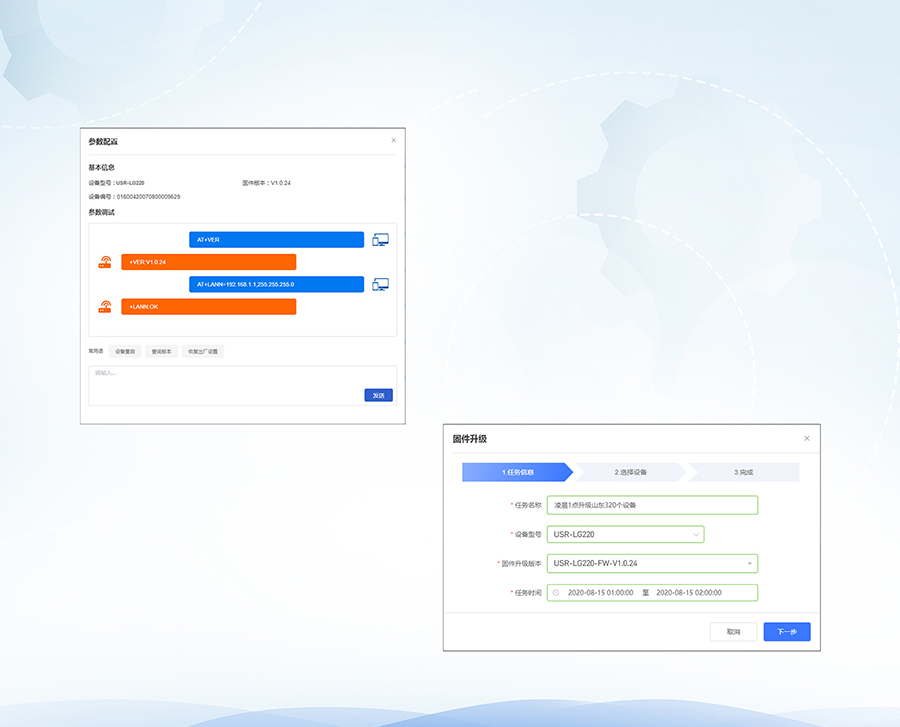Go to the 2.选择设备 step

tap(630, 472)
